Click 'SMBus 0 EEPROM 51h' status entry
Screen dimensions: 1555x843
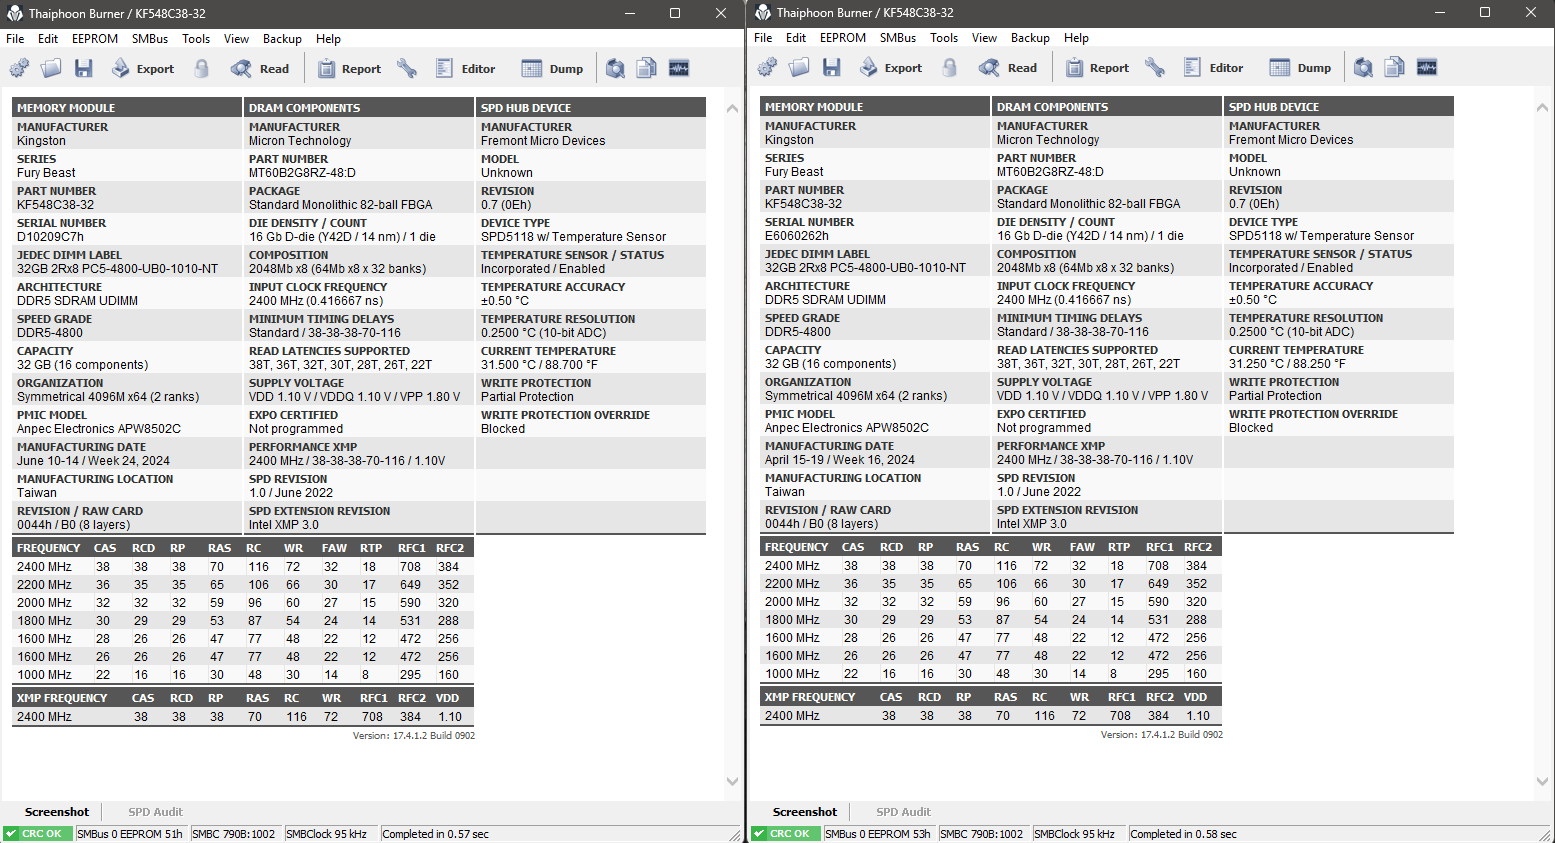coord(131,834)
